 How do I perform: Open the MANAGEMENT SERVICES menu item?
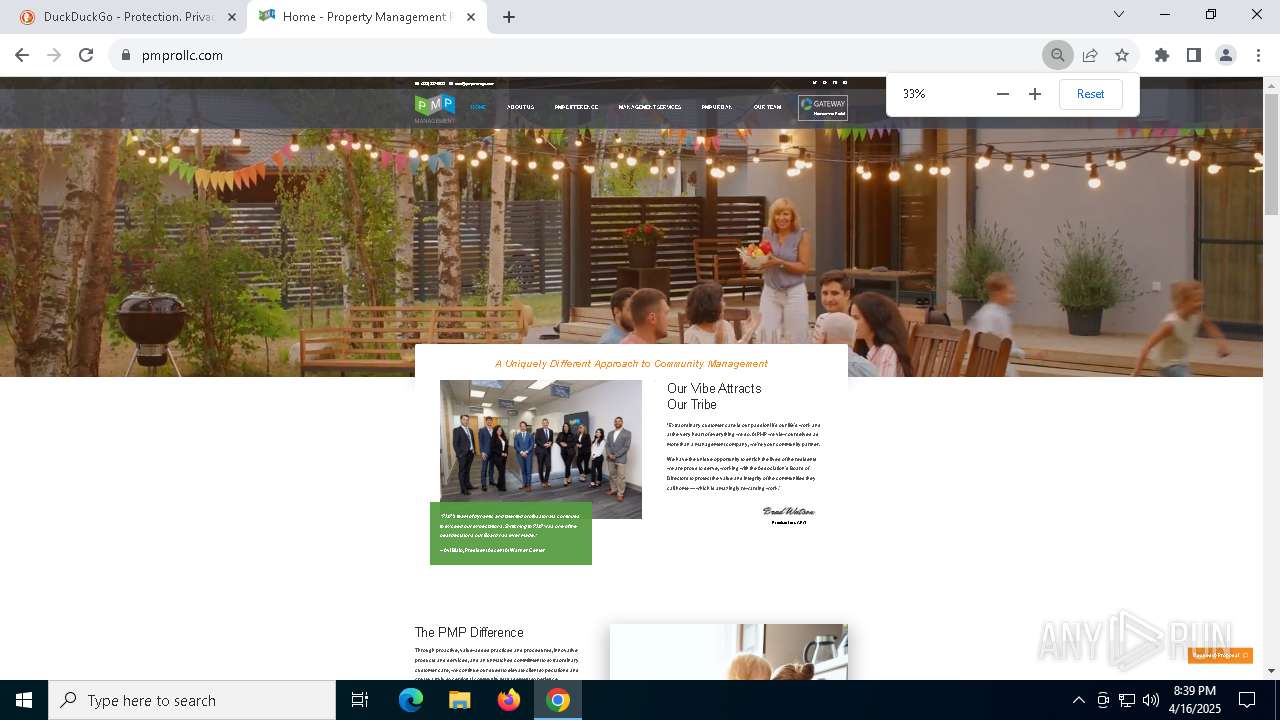[650, 107]
